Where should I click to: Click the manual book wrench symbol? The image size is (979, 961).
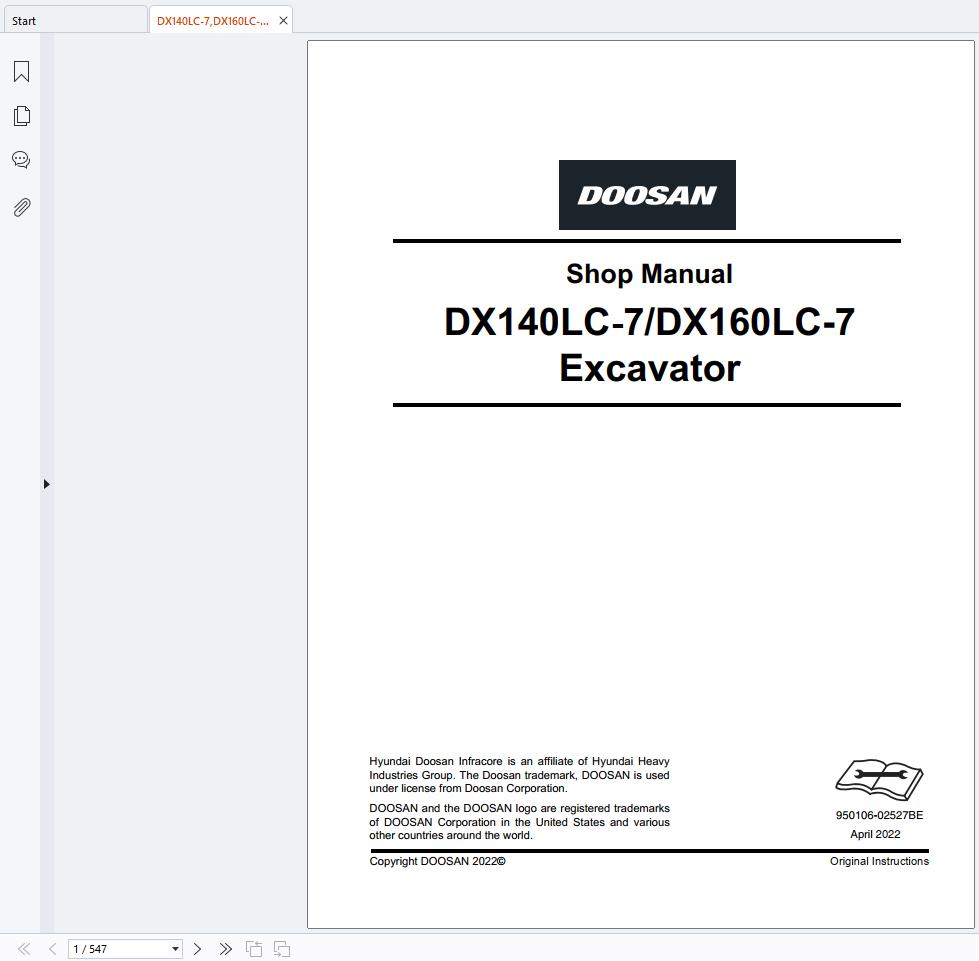(x=879, y=779)
